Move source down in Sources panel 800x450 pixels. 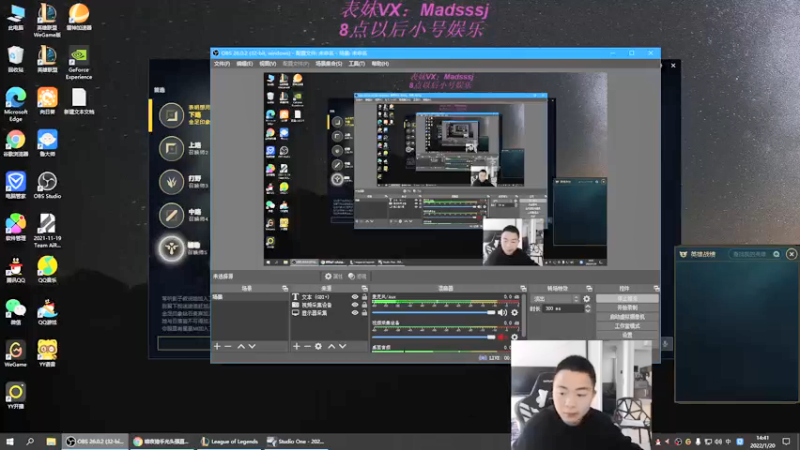pyautogui.click(x=342, y=346)
